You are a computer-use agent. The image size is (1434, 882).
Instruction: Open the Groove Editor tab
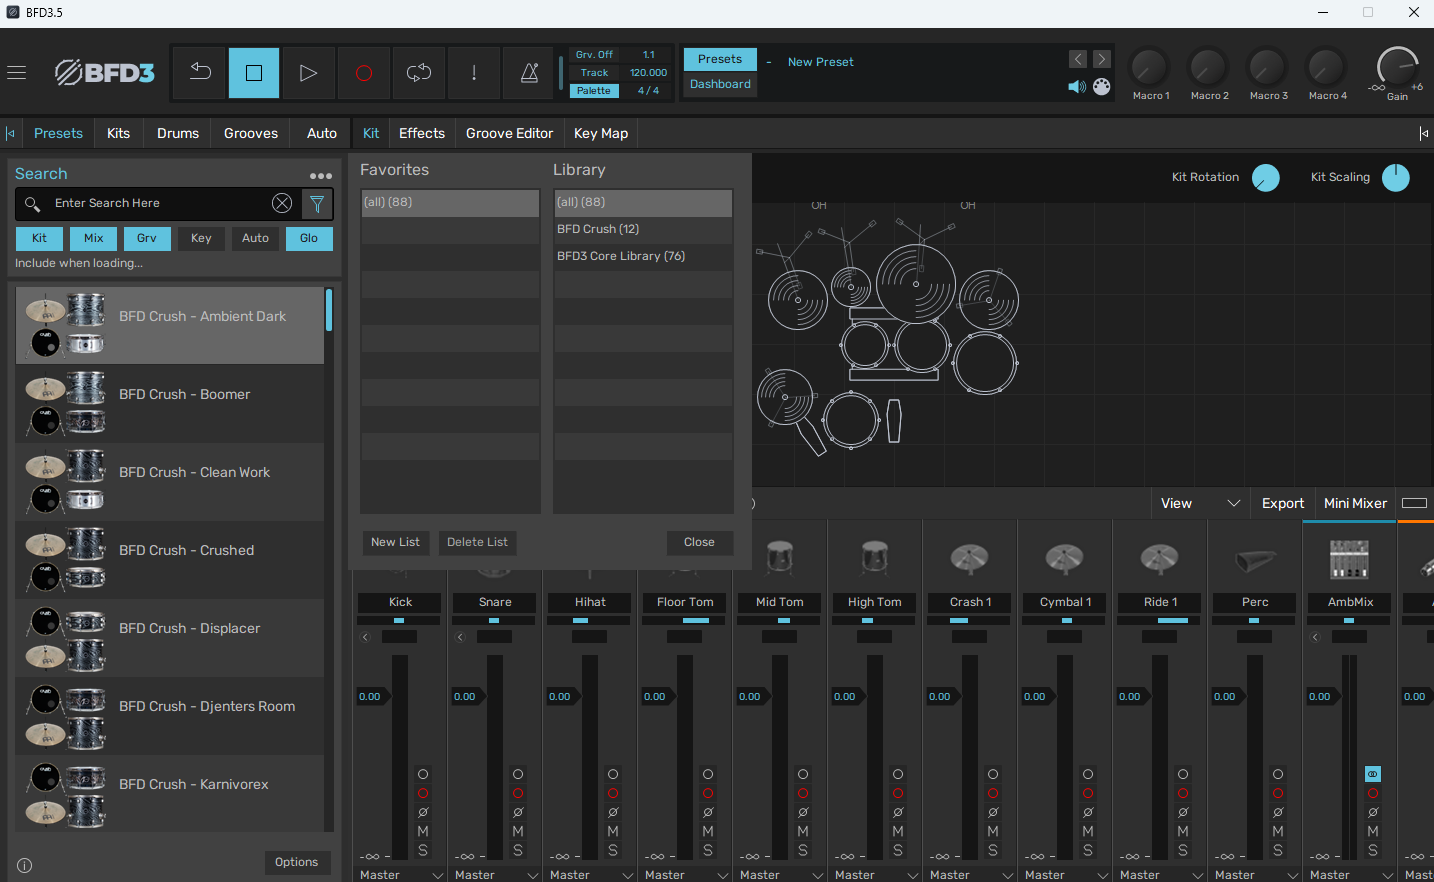tap(510, 133)
